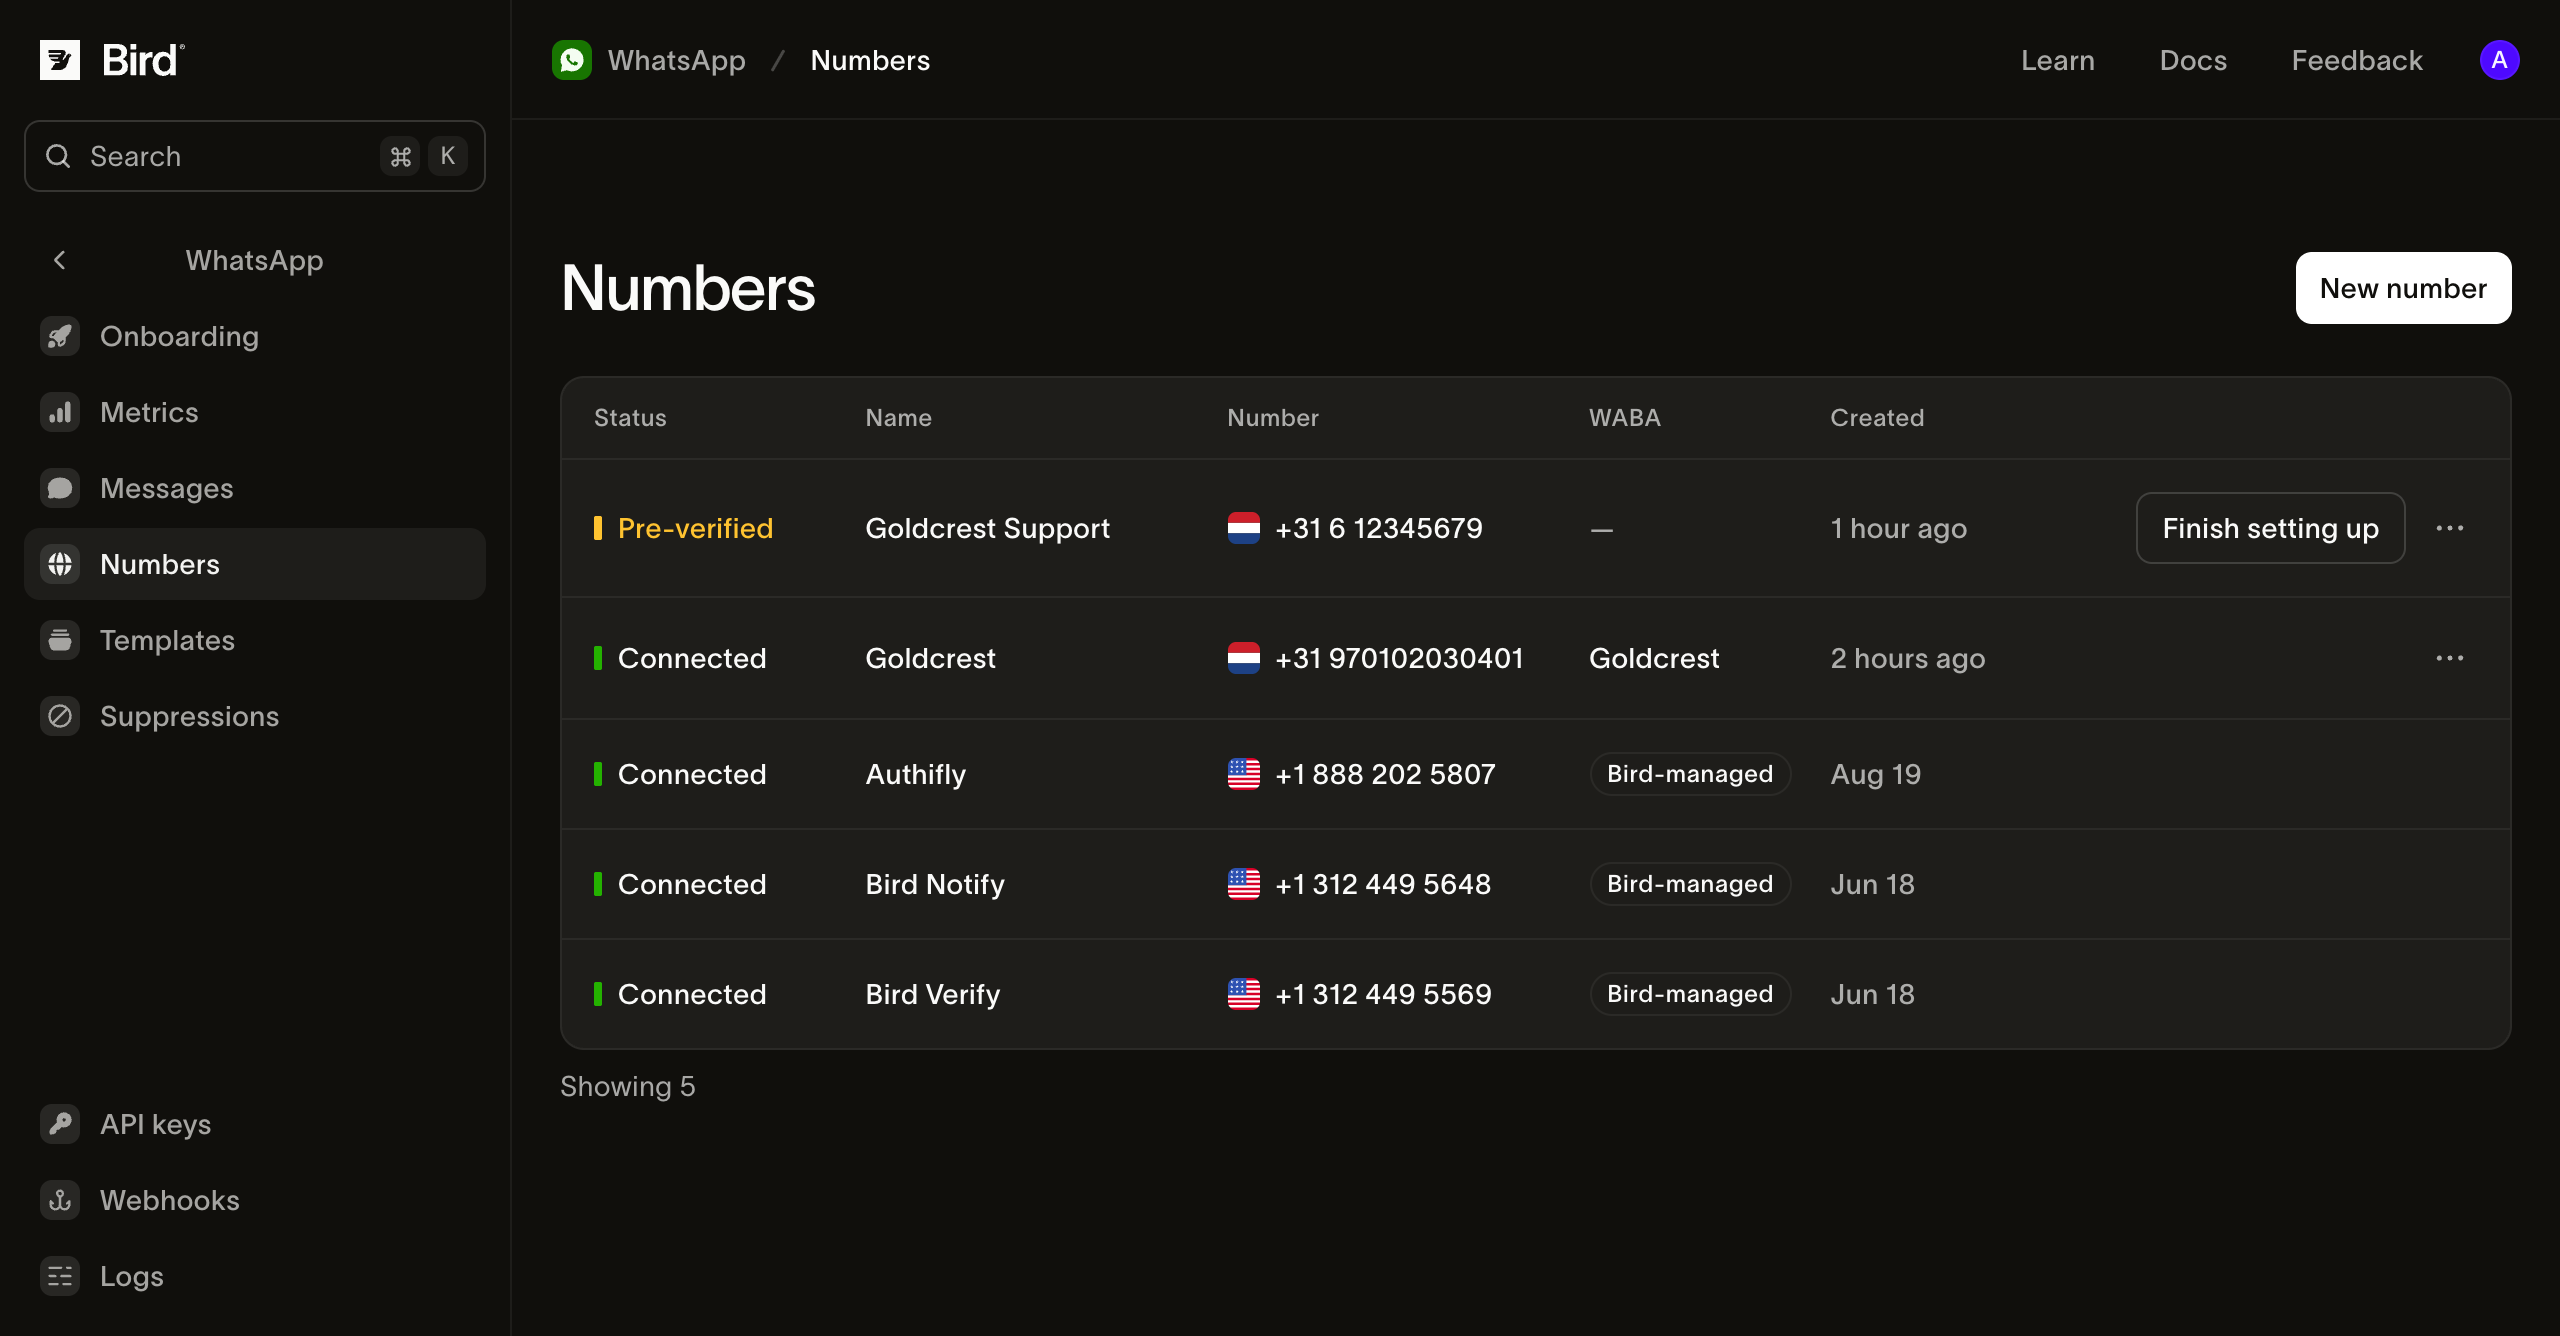Click number +31 970102030401
The height and width of the screenshot is (1336, 2560).
tap(1399, 658)
